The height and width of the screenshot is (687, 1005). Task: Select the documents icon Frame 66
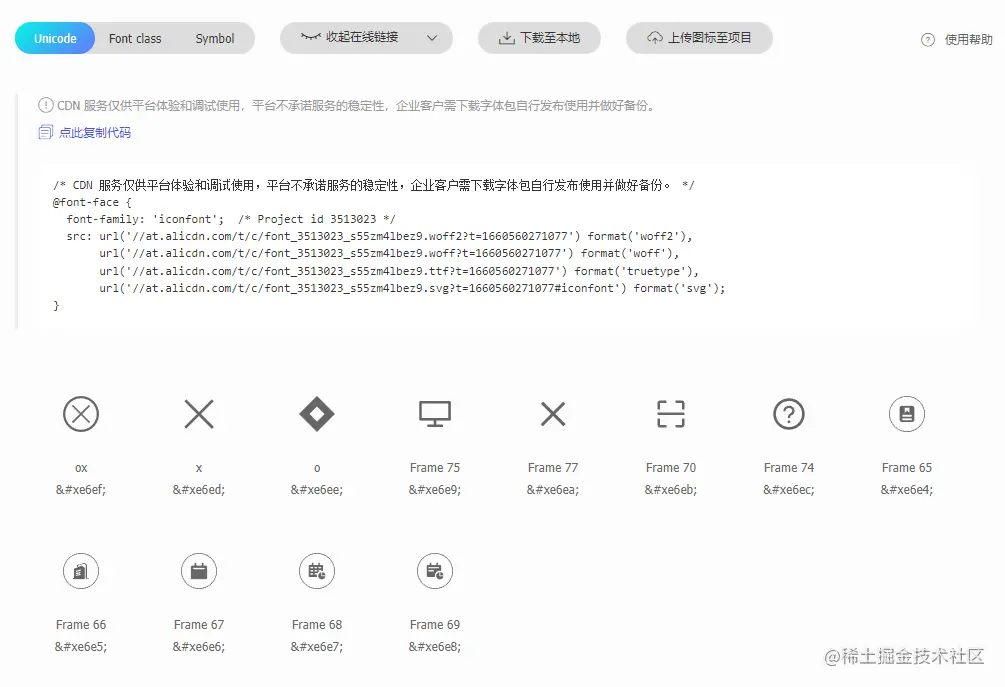[x=81, y=571]
